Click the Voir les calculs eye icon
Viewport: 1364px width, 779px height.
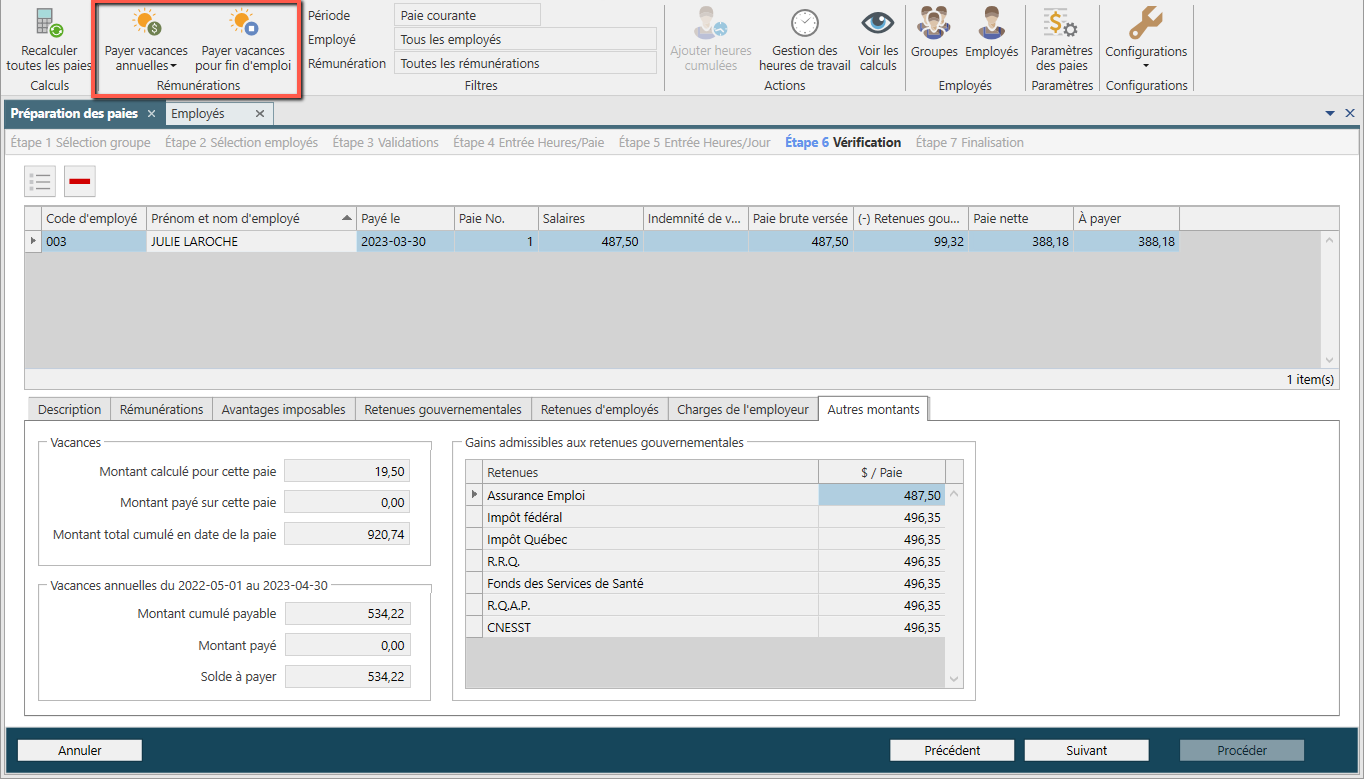pos(878,22)
